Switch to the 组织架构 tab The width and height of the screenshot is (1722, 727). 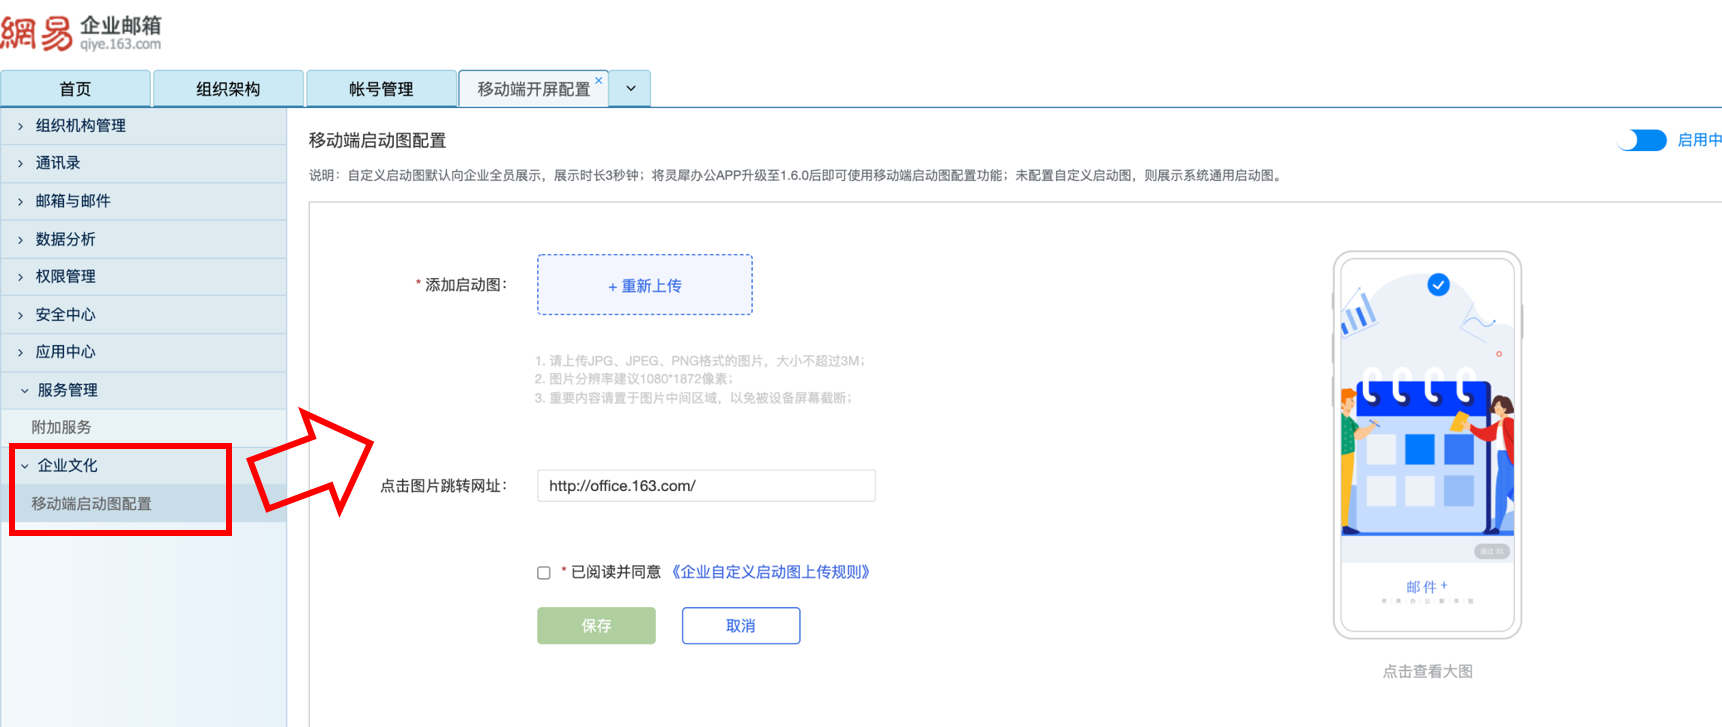(x=228, y=89)
